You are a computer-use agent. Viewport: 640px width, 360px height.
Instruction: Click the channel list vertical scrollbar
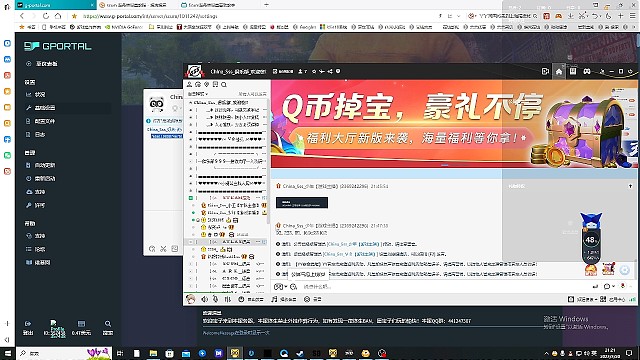268,161
